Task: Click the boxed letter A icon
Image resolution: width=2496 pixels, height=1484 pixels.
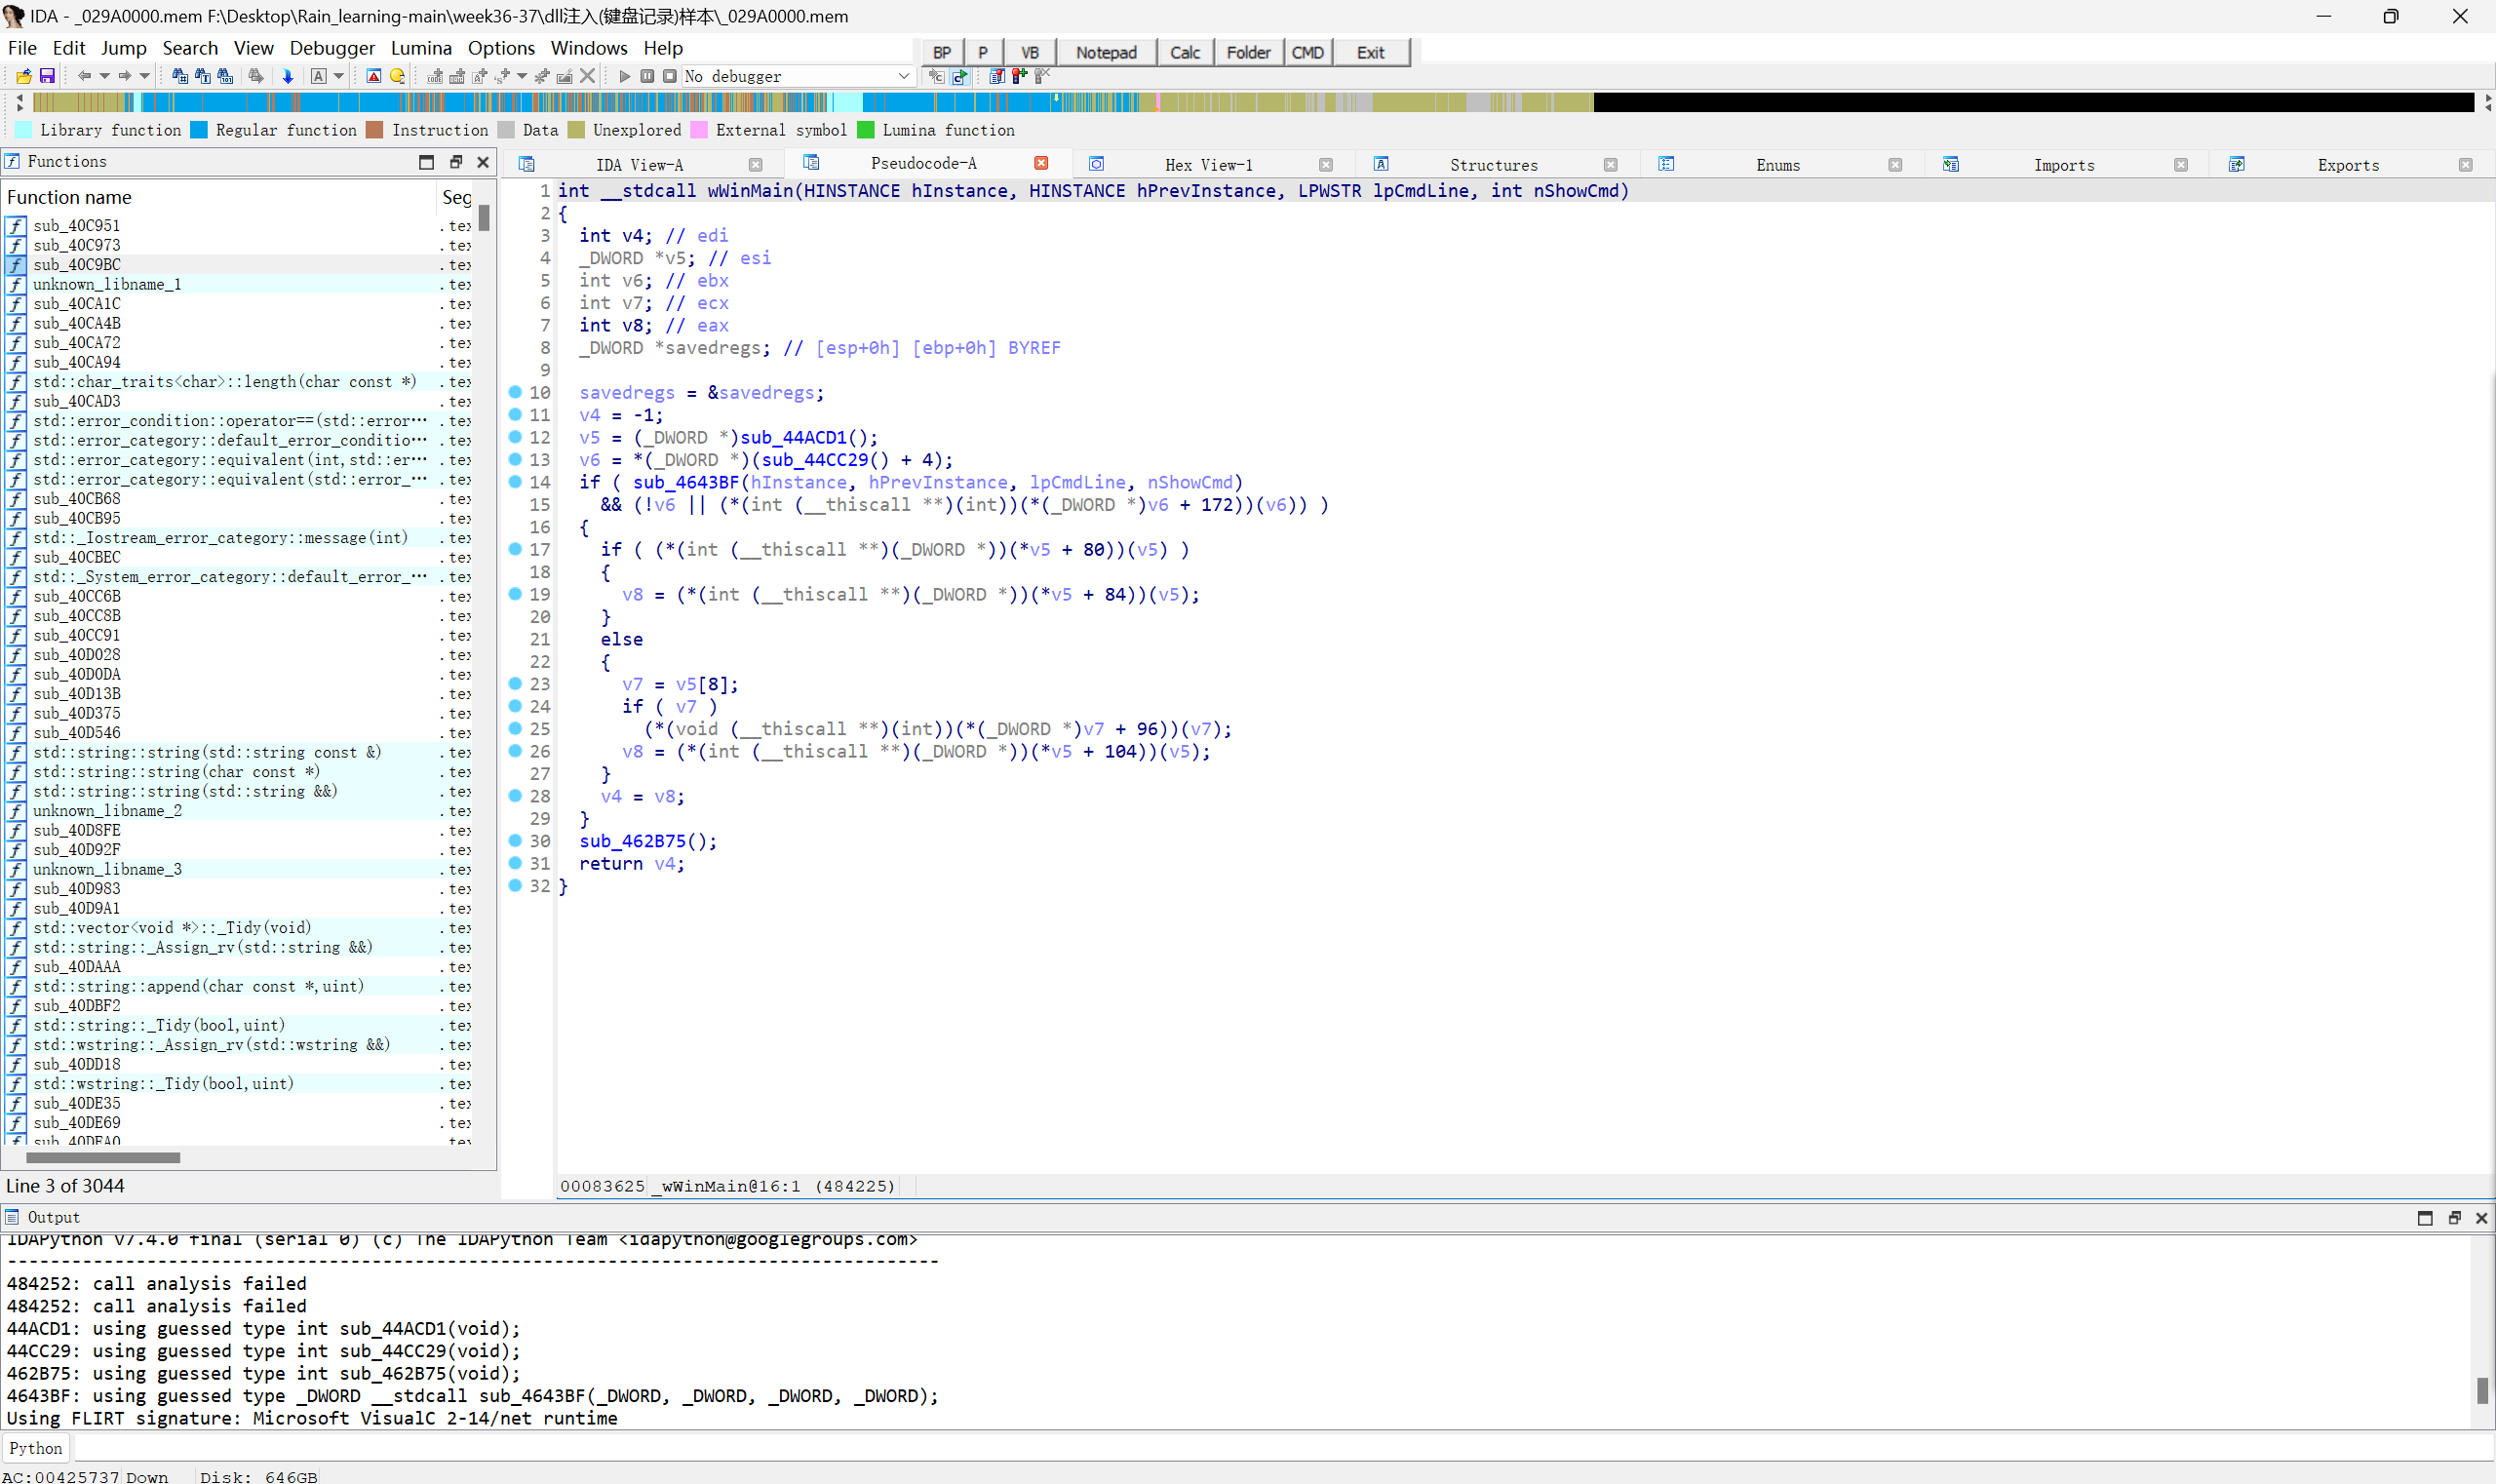Action: pos(319,76)
